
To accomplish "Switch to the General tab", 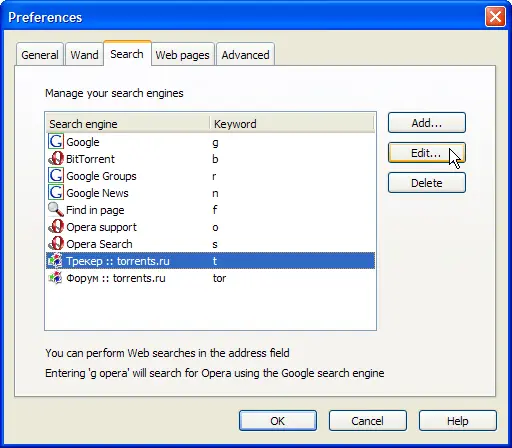I will (40, 54).
